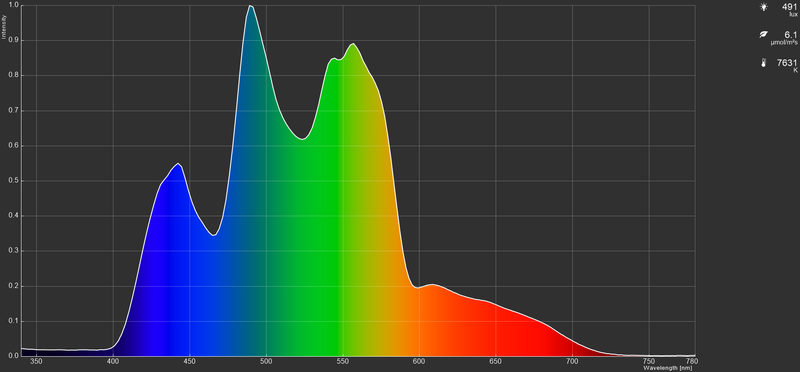Click the 600 wavelength tick label
The height and width of the screenshot is (372, 800).
coord(419,361)
